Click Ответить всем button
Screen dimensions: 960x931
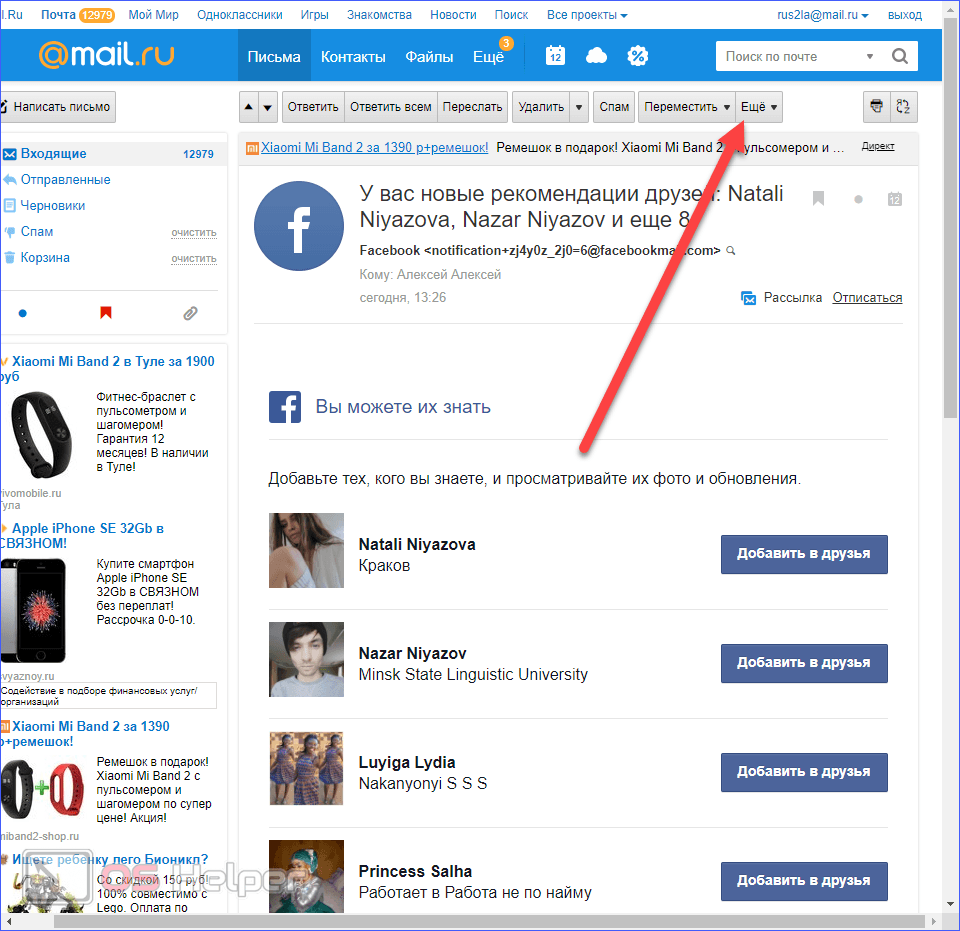[x=391, y=107]
